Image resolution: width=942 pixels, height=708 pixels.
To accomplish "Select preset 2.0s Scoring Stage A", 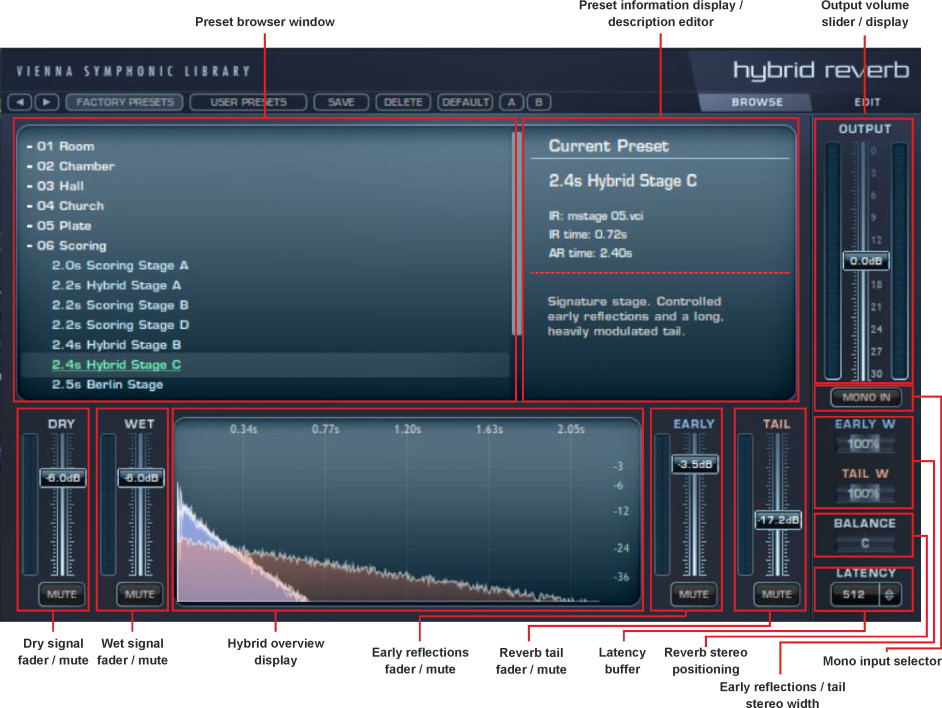I will pos(120,265).
